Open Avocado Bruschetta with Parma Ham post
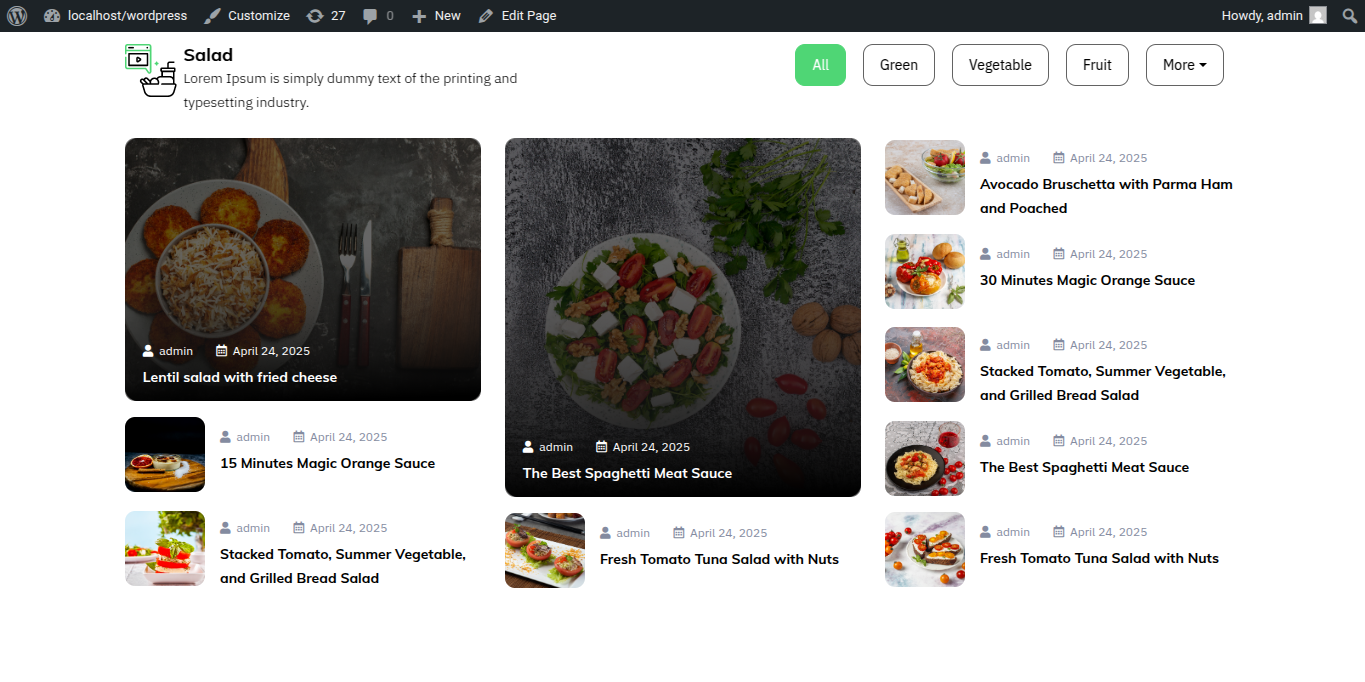This screenshot has height=682, width=1365. [1106, 196]
